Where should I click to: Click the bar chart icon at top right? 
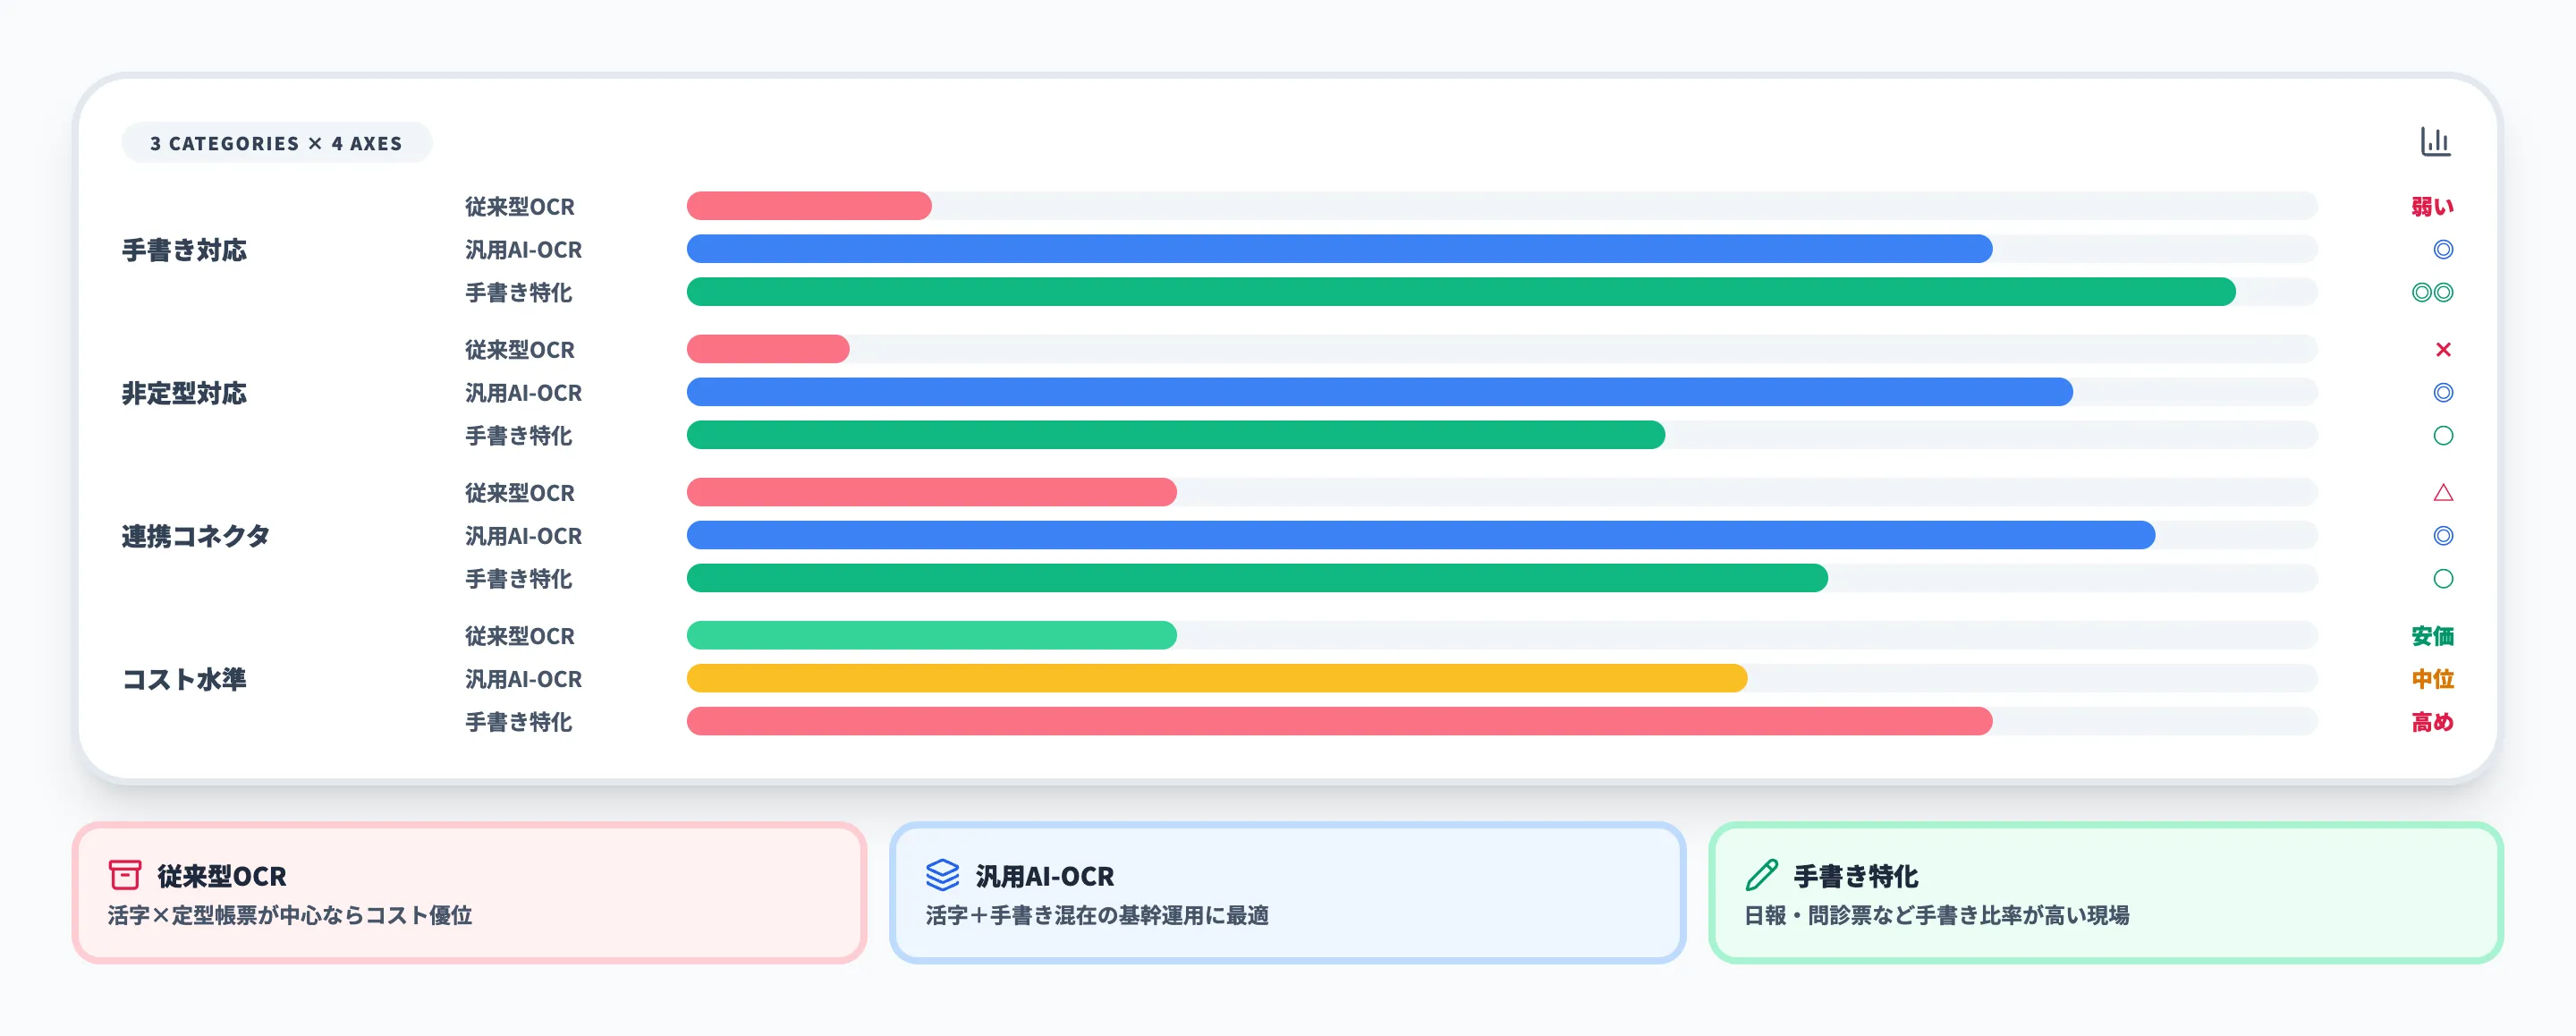2437,142
